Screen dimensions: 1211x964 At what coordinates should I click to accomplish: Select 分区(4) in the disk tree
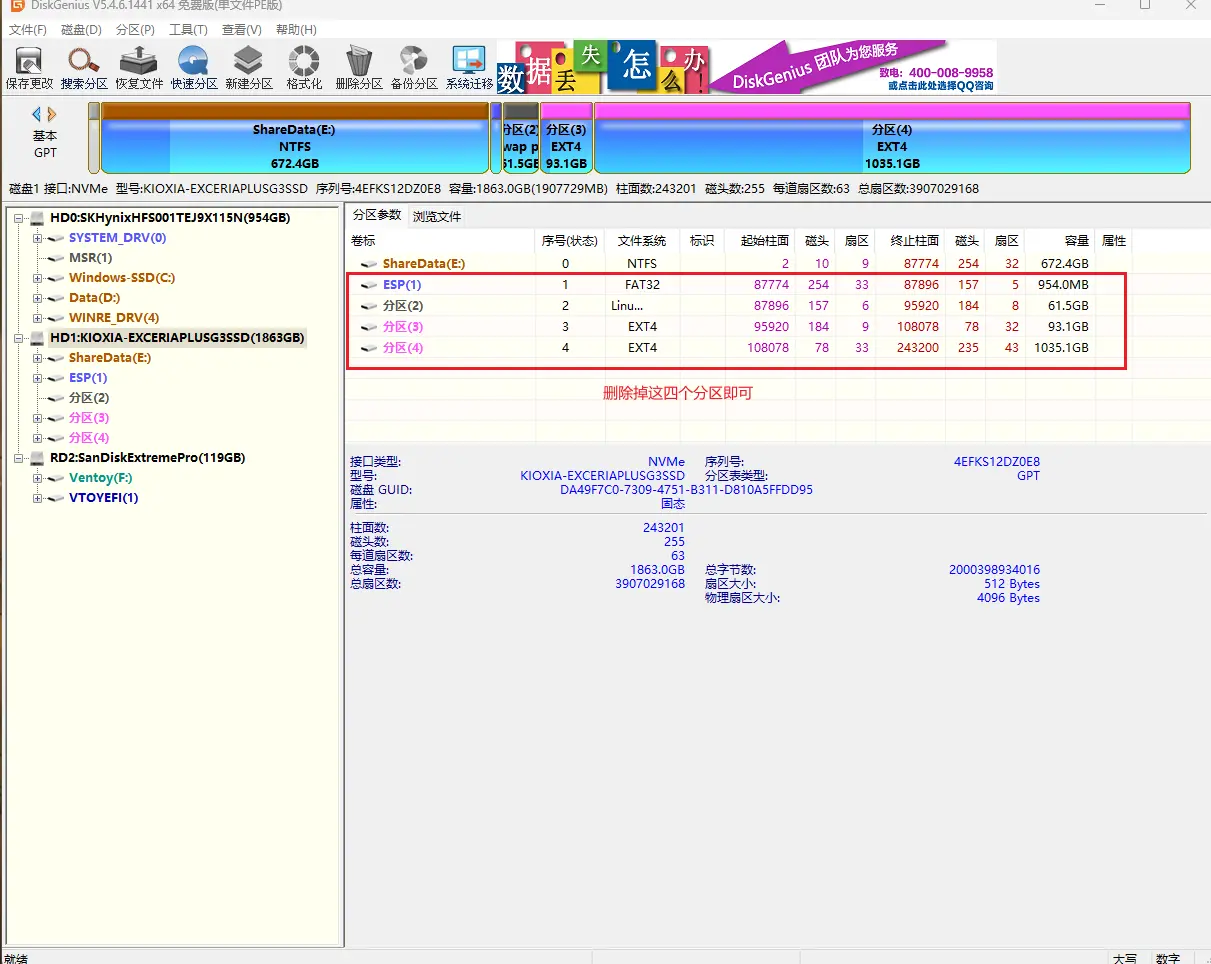[x=89, y=438]
